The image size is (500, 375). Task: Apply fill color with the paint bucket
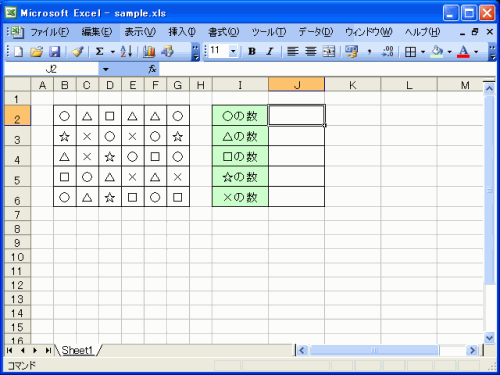(437, 52)
